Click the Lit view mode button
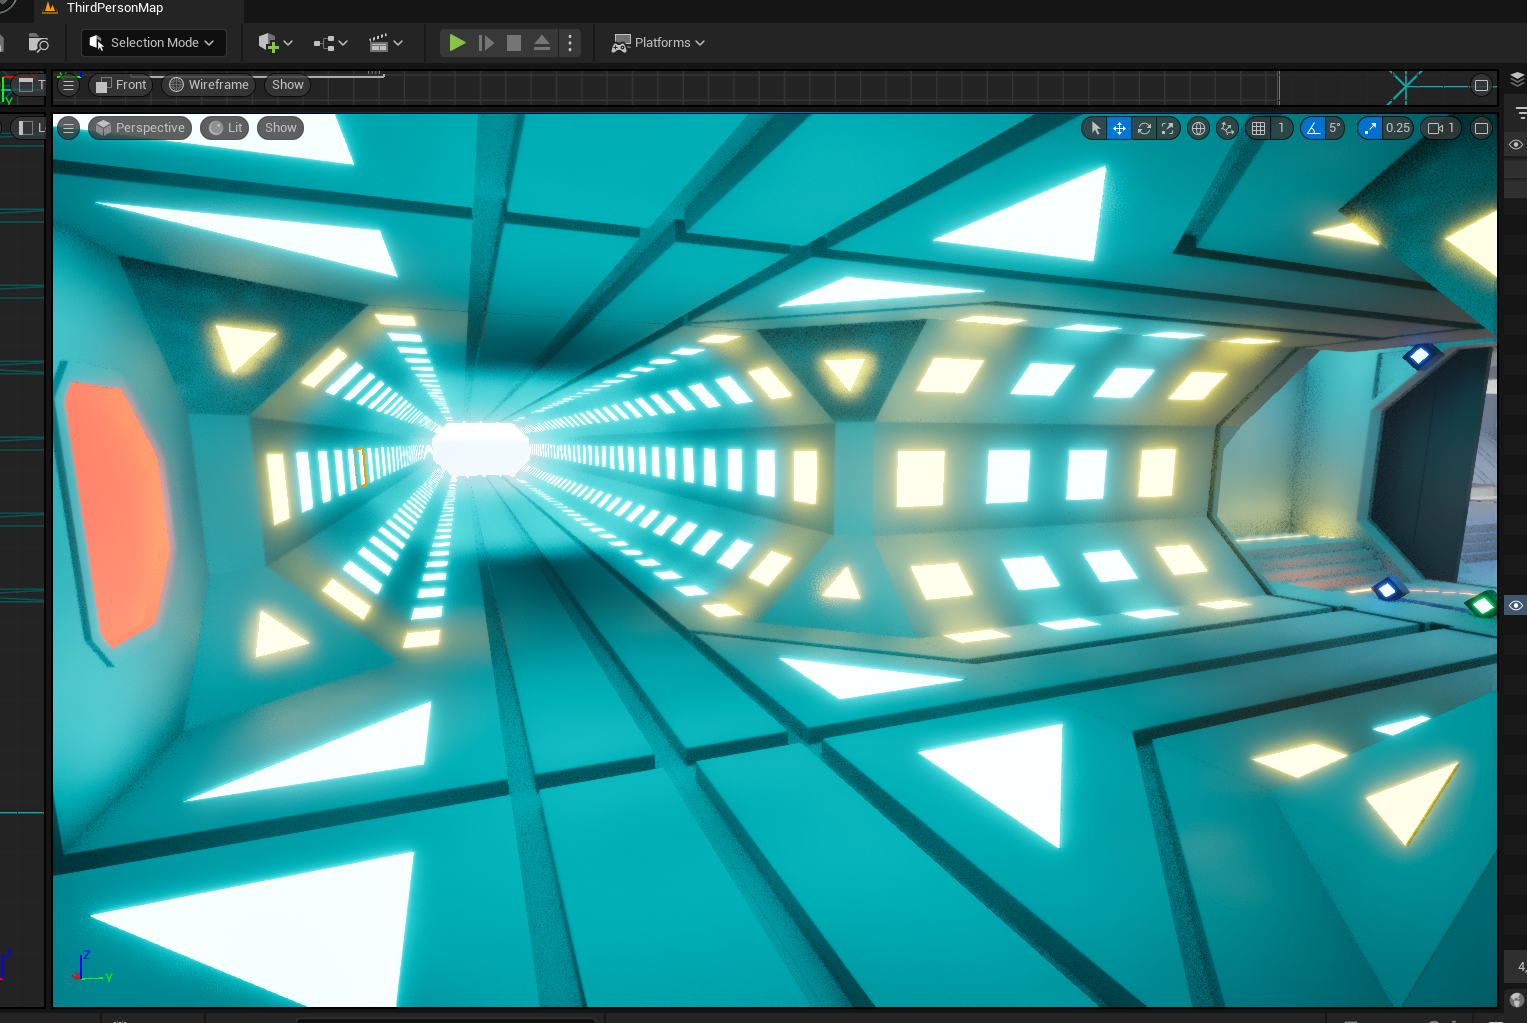1527x1023 pixels. pos(225,128)
